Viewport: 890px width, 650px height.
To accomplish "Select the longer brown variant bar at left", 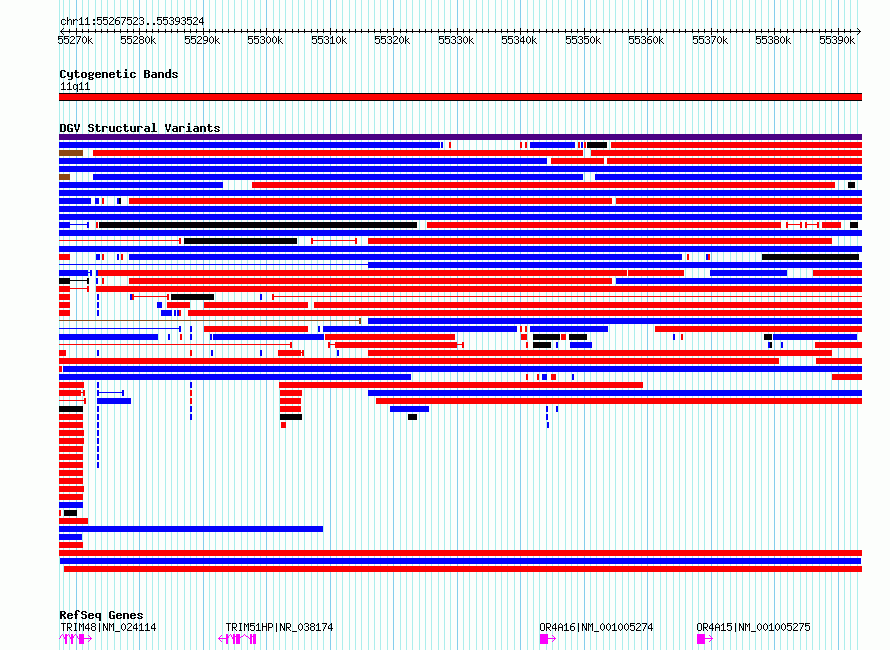I will coord(71,153).
